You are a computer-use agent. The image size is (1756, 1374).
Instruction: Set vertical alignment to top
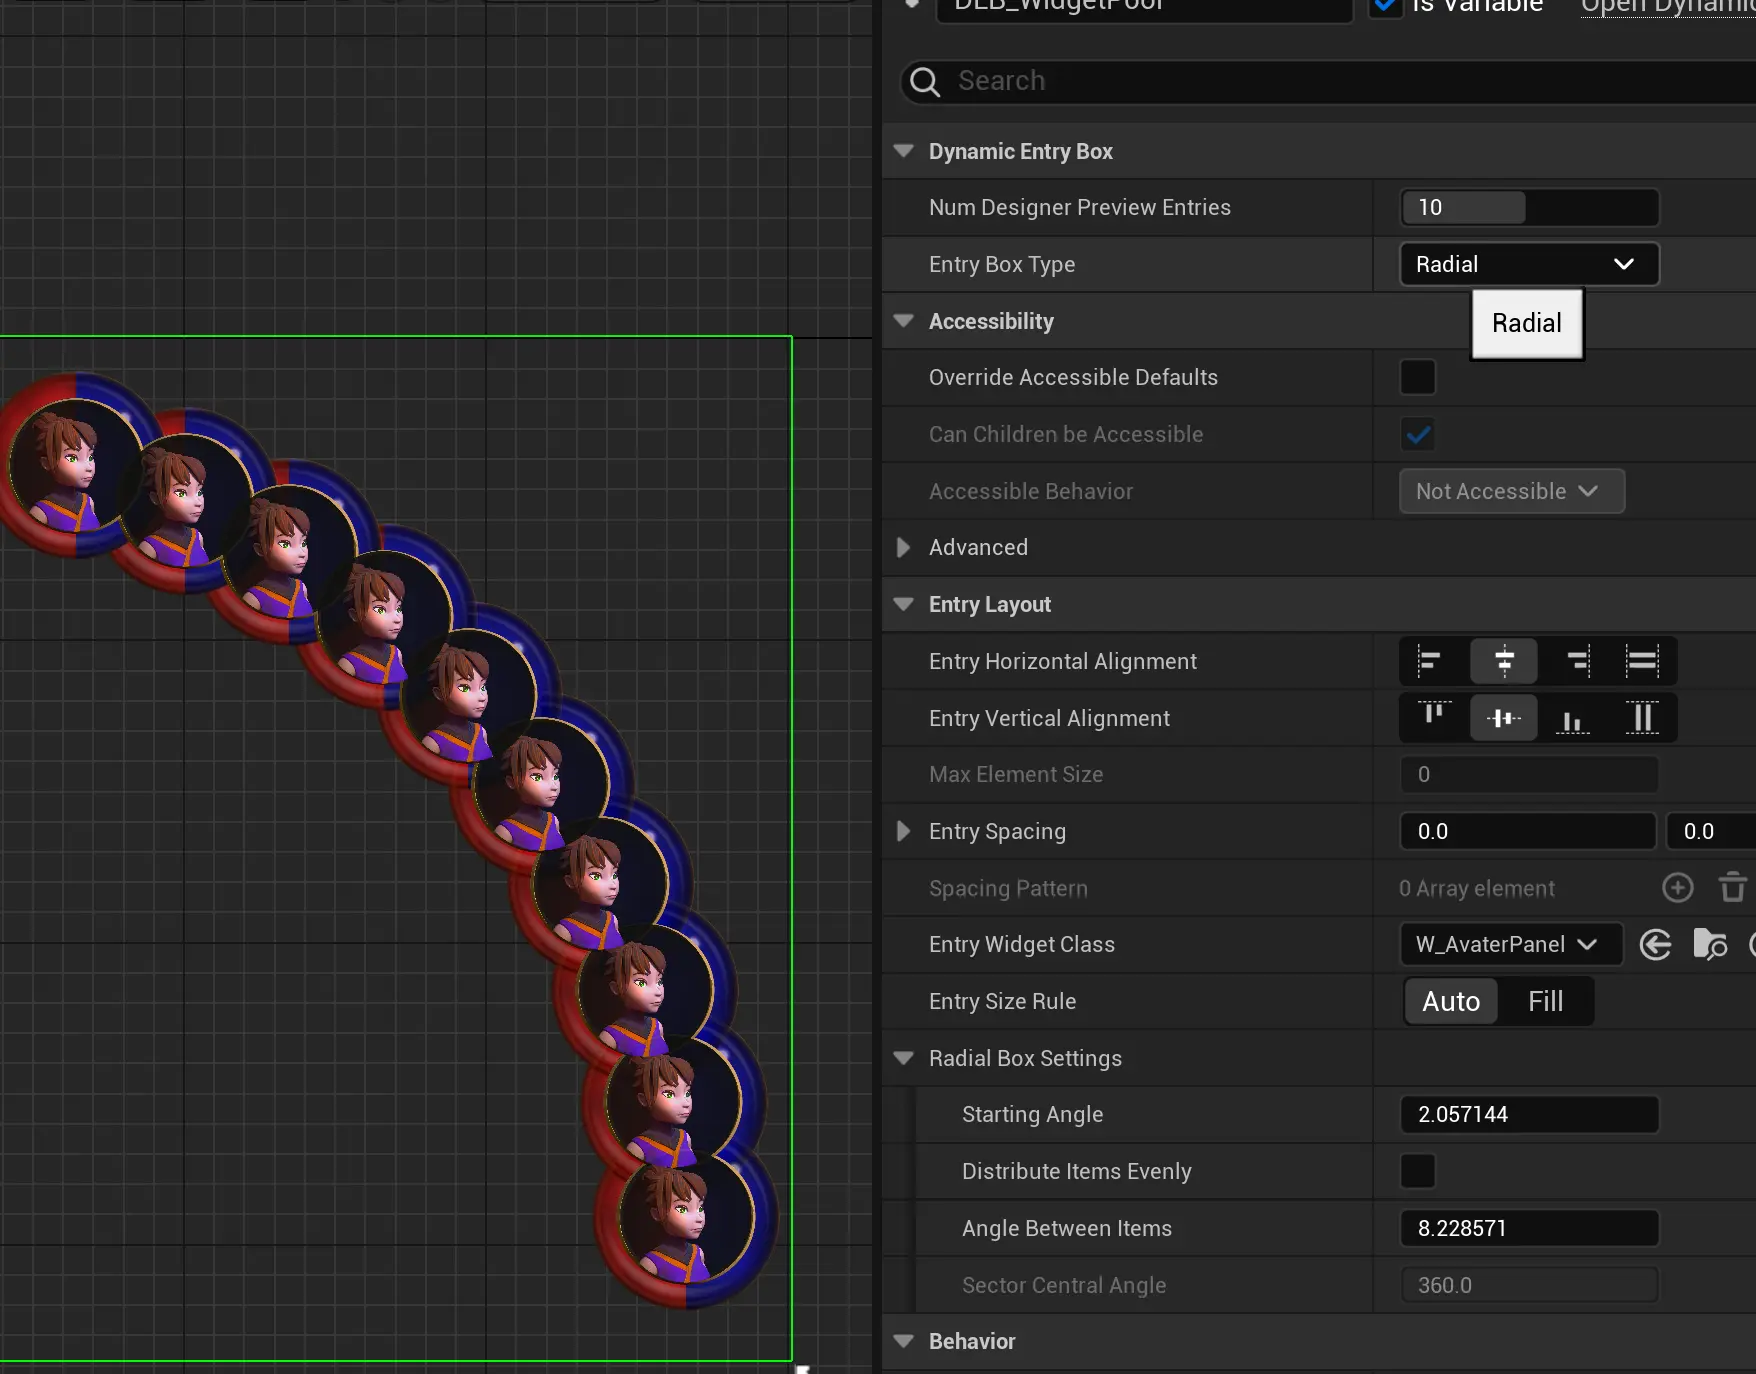point(1433,718)
